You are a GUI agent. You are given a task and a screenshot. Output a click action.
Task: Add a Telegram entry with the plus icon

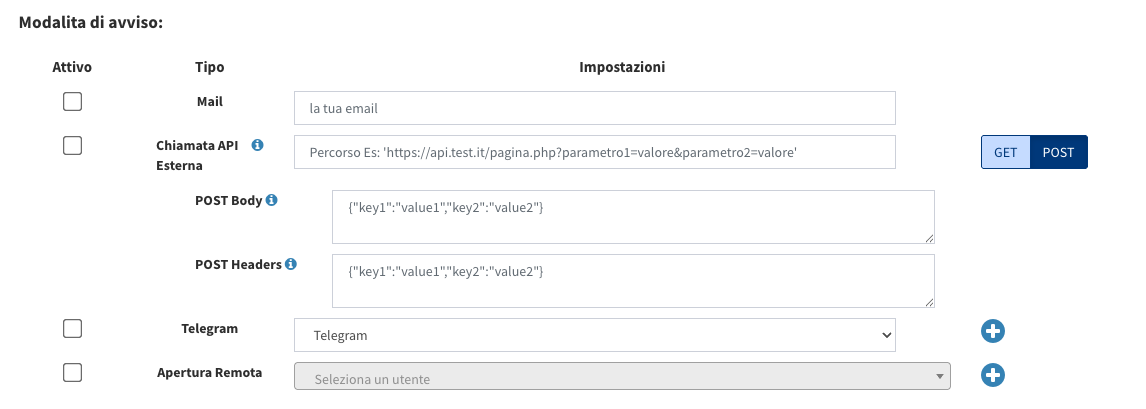point(993,332)
